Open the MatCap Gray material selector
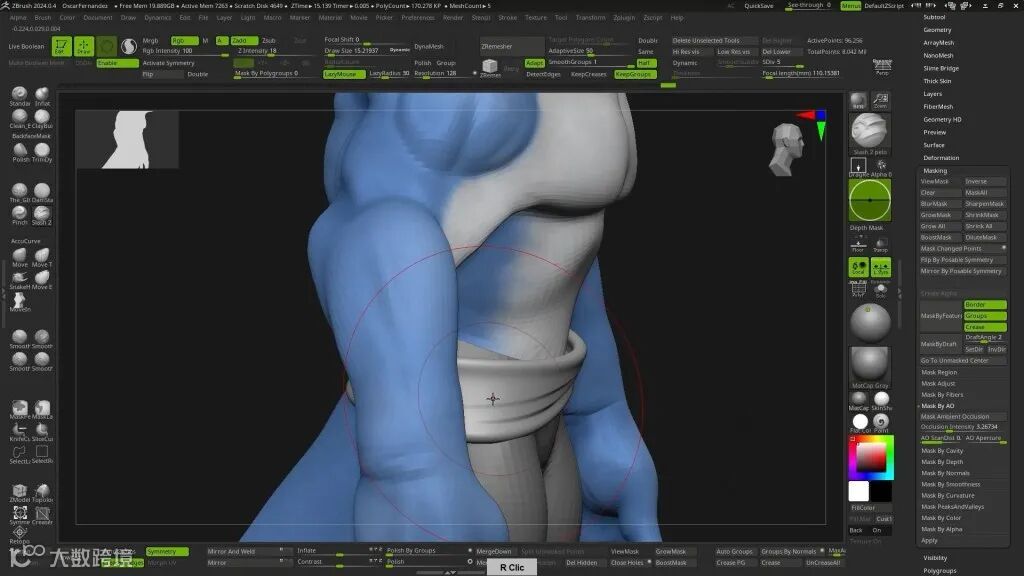Image resolution: width=1024 pixels, height=576 pixels. click(x=869, y=367)
